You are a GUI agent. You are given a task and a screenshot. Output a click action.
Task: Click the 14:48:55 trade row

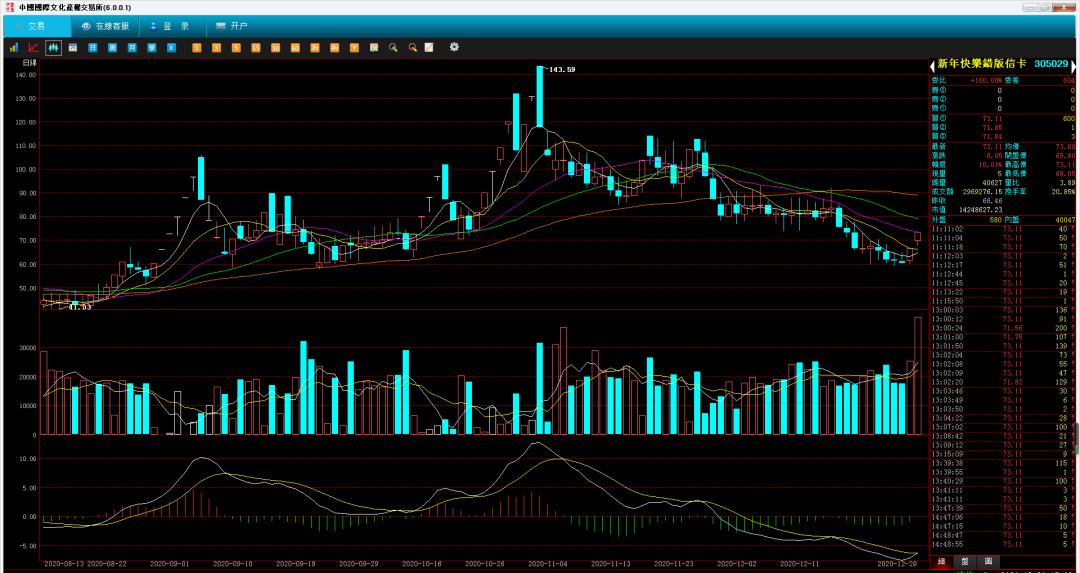click(x=1002, y=544)
